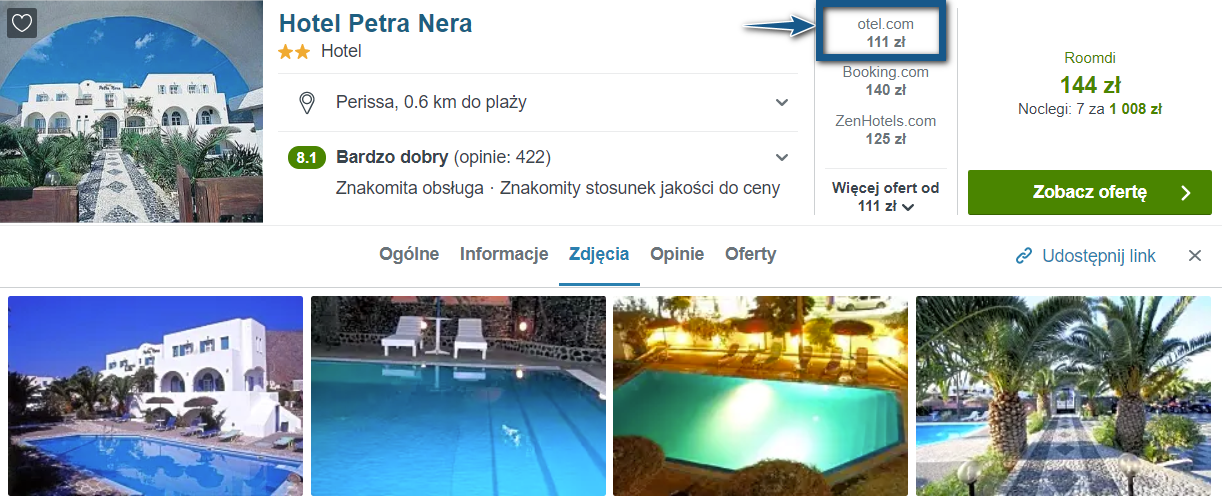Click the location pin icon
This screenshot has height=500, width=1222.
tap(307, 102)
